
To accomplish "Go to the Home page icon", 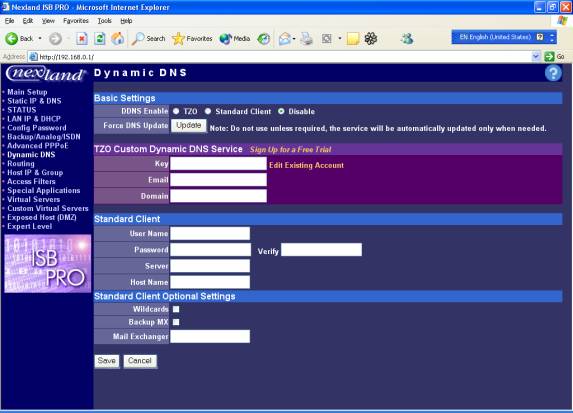I will coord(118,38).
